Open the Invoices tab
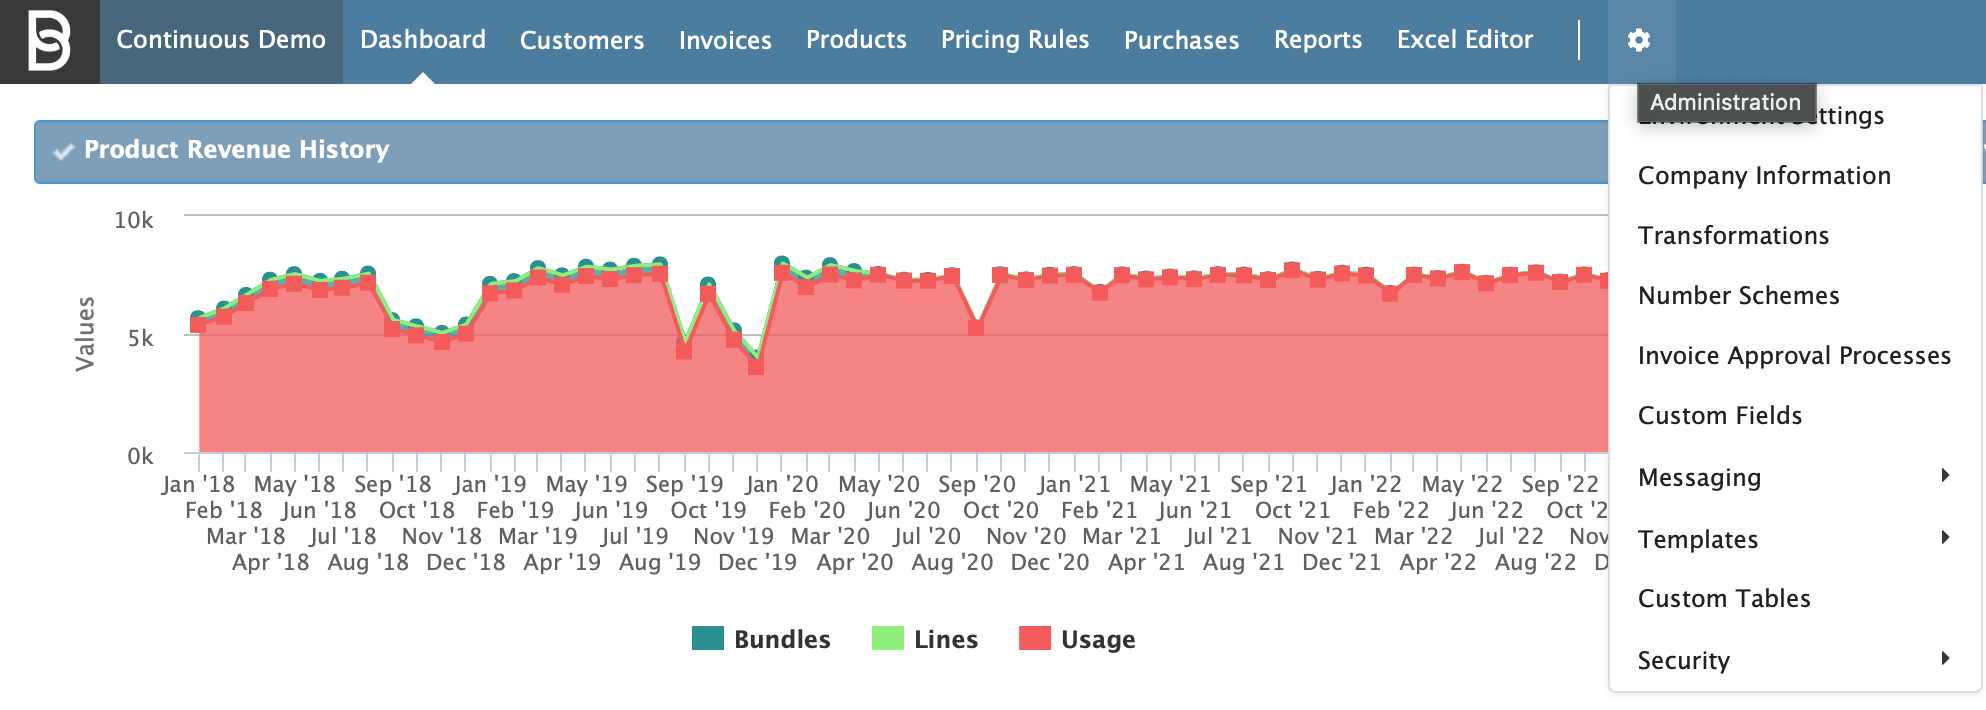The height and width of the screenshot is (710, 1986). tap(725, 40)
